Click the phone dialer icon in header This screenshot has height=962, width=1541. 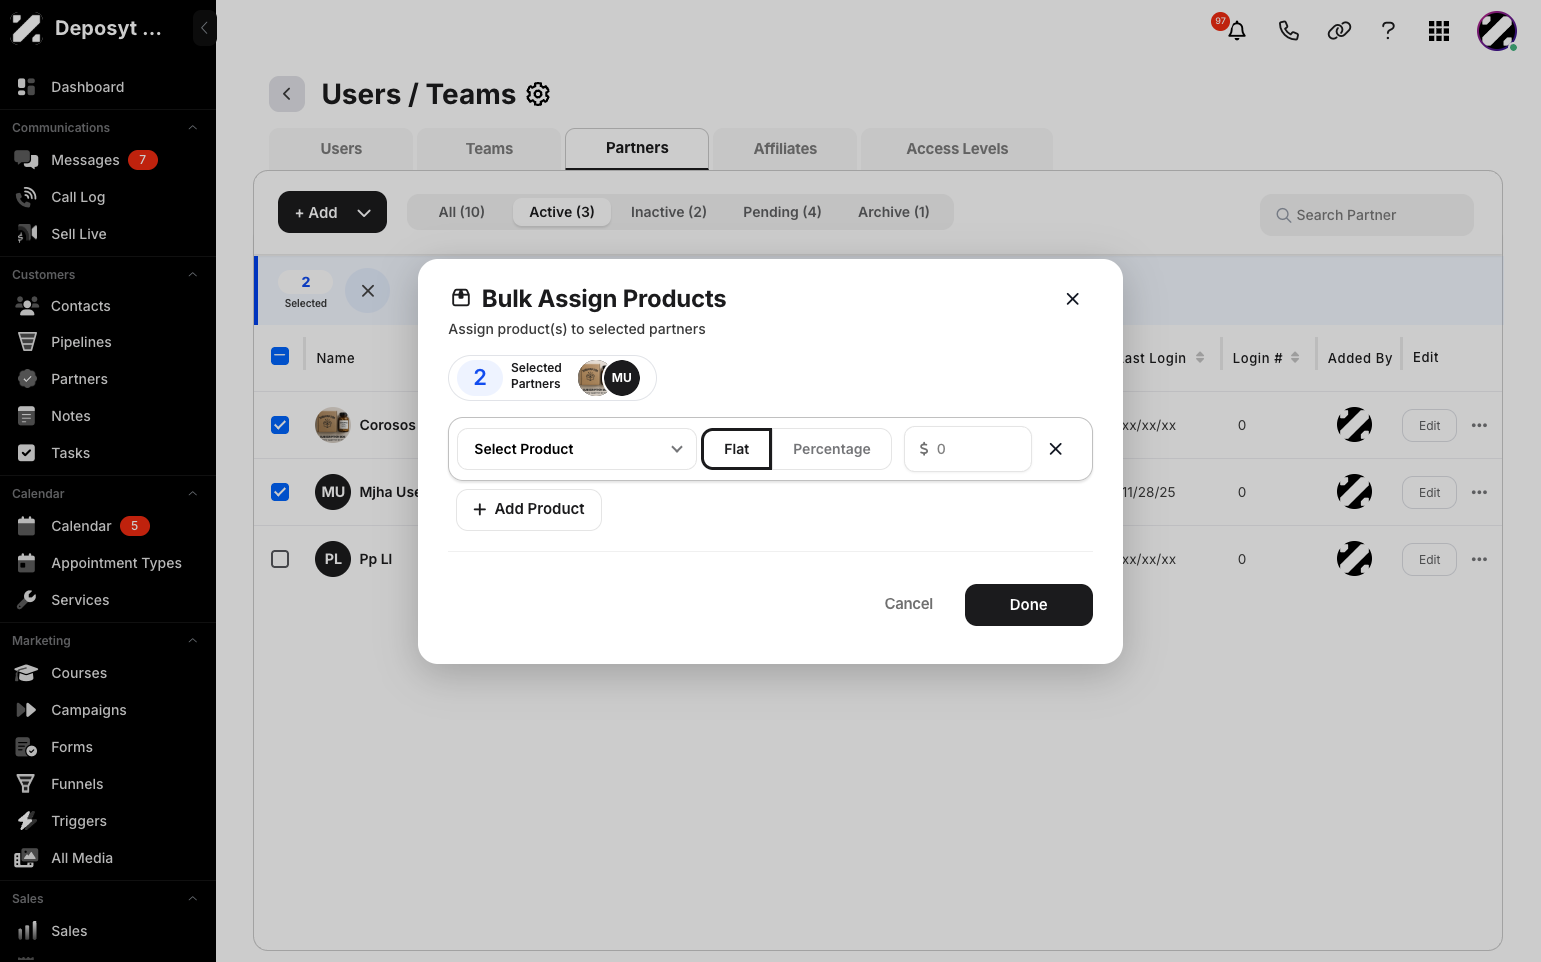(1289, 31)
